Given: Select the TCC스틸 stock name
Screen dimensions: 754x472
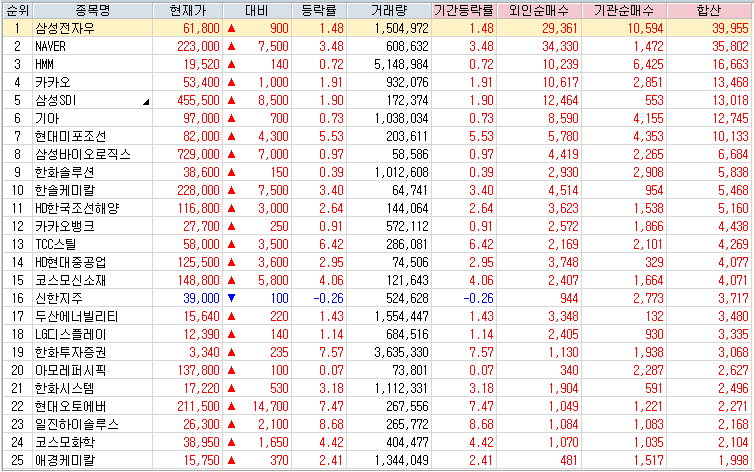Looking at the screenshot, I should [55, 244].
